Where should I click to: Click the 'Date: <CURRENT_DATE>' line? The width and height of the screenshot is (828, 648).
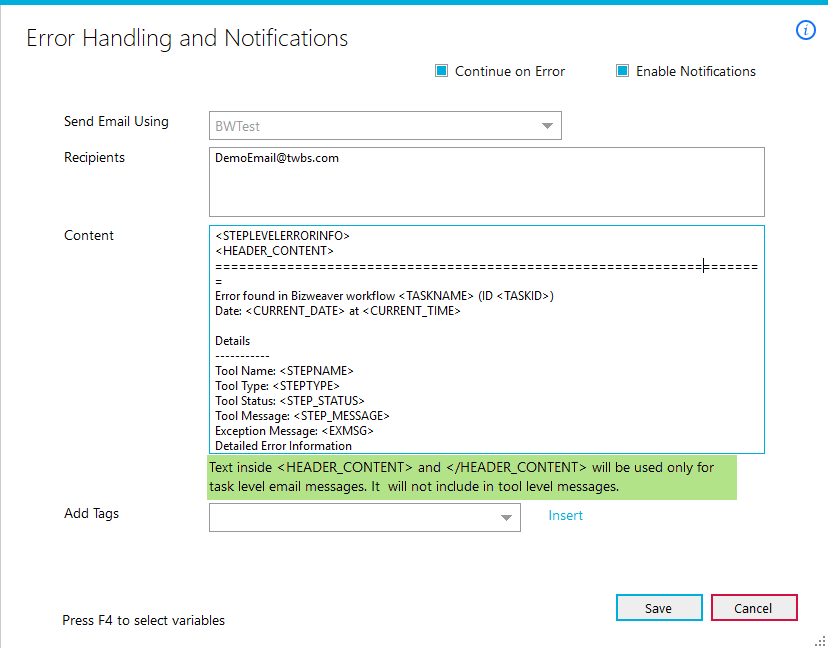pos(338,311)
